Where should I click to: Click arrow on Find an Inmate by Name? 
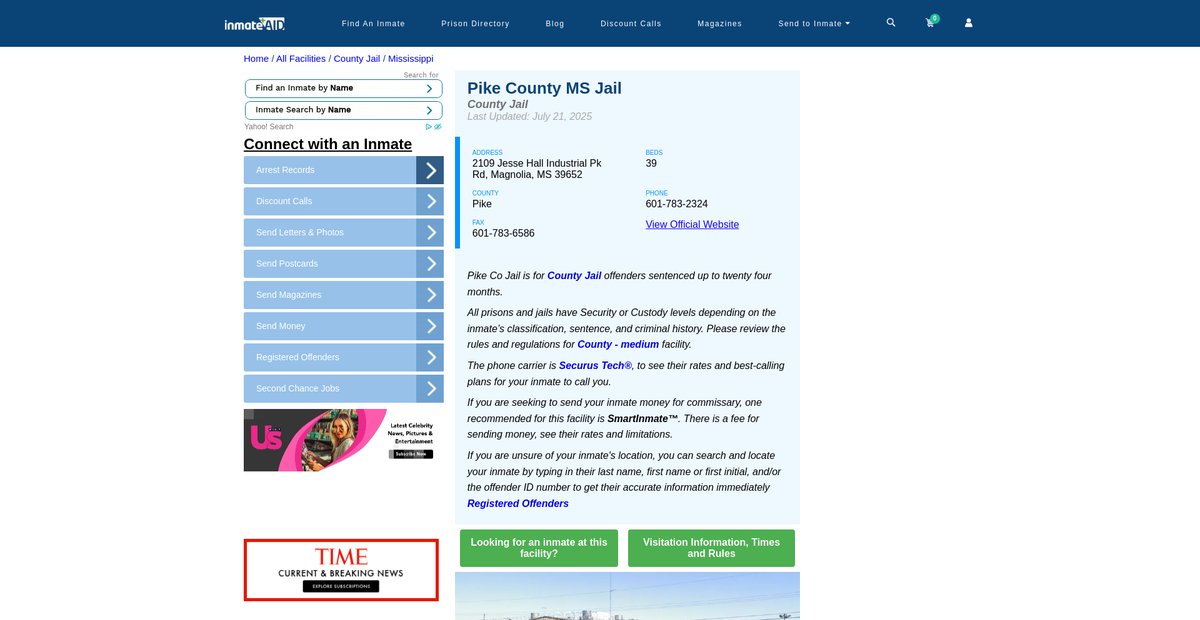pyautogui.click(x=429, y=88)
